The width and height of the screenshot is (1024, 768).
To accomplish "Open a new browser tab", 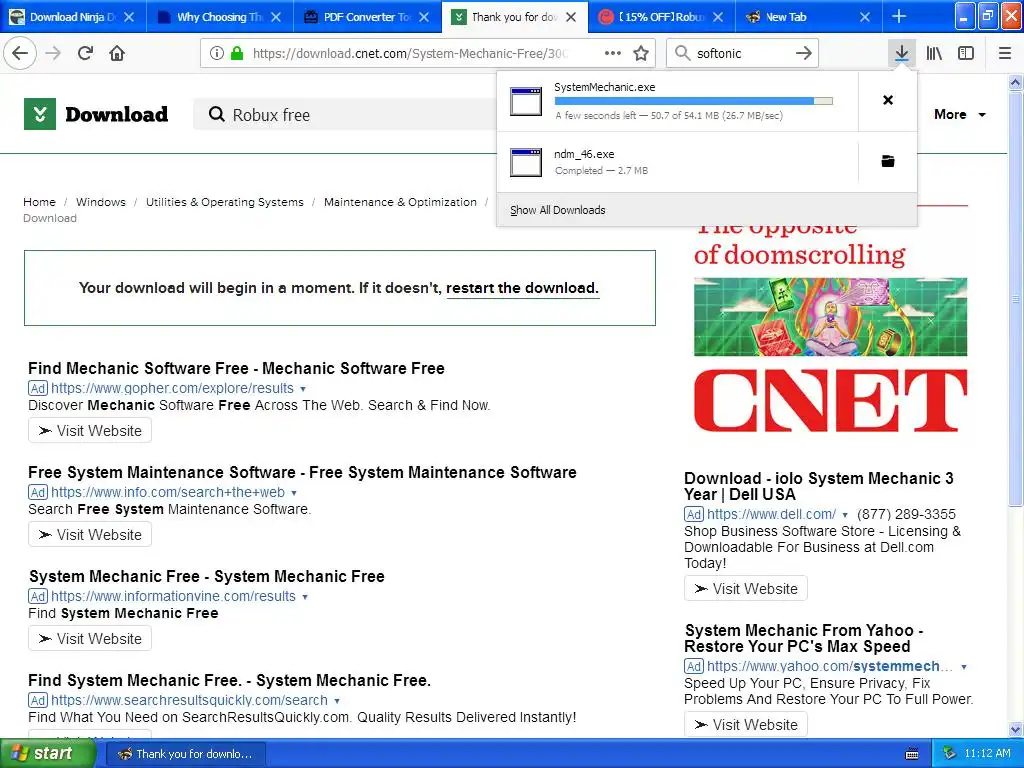I will pos(899,16).
